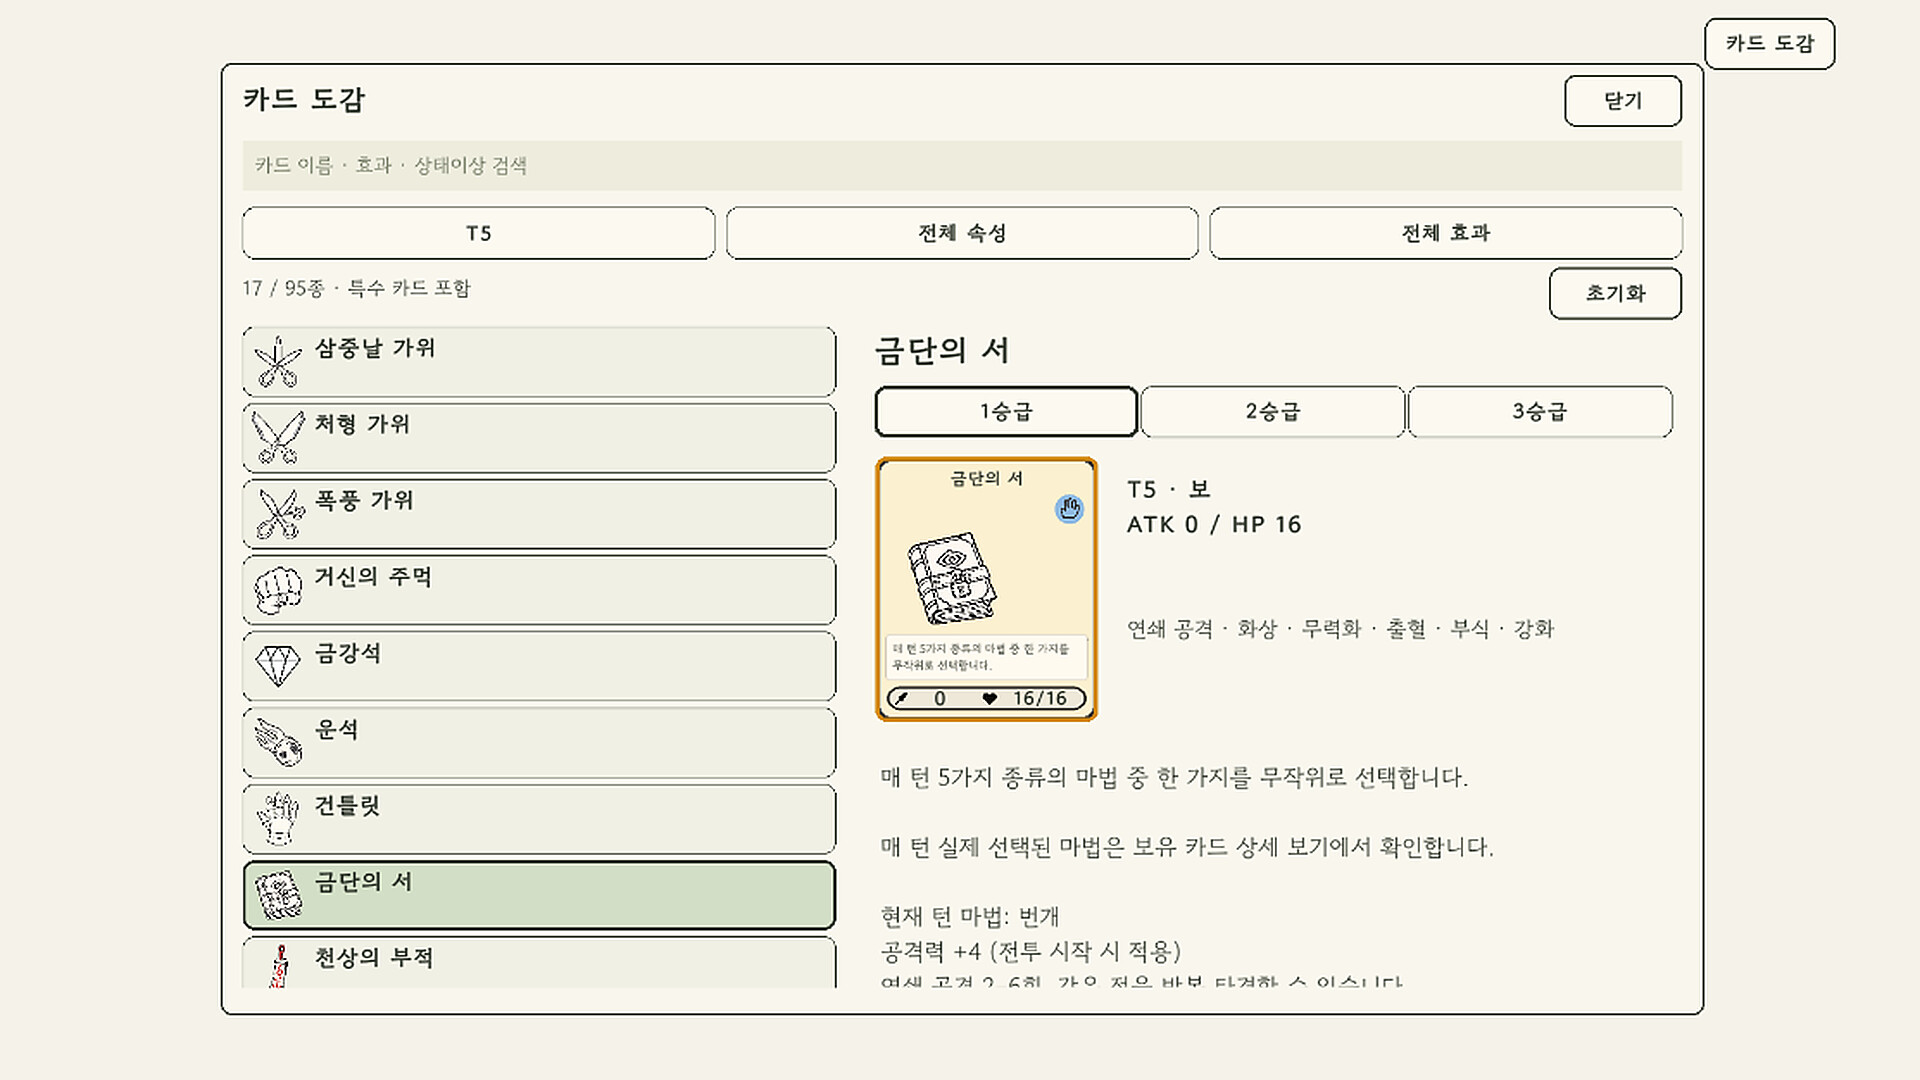
Task: Click the 운석 meteor icon
Action: [278, 743]
